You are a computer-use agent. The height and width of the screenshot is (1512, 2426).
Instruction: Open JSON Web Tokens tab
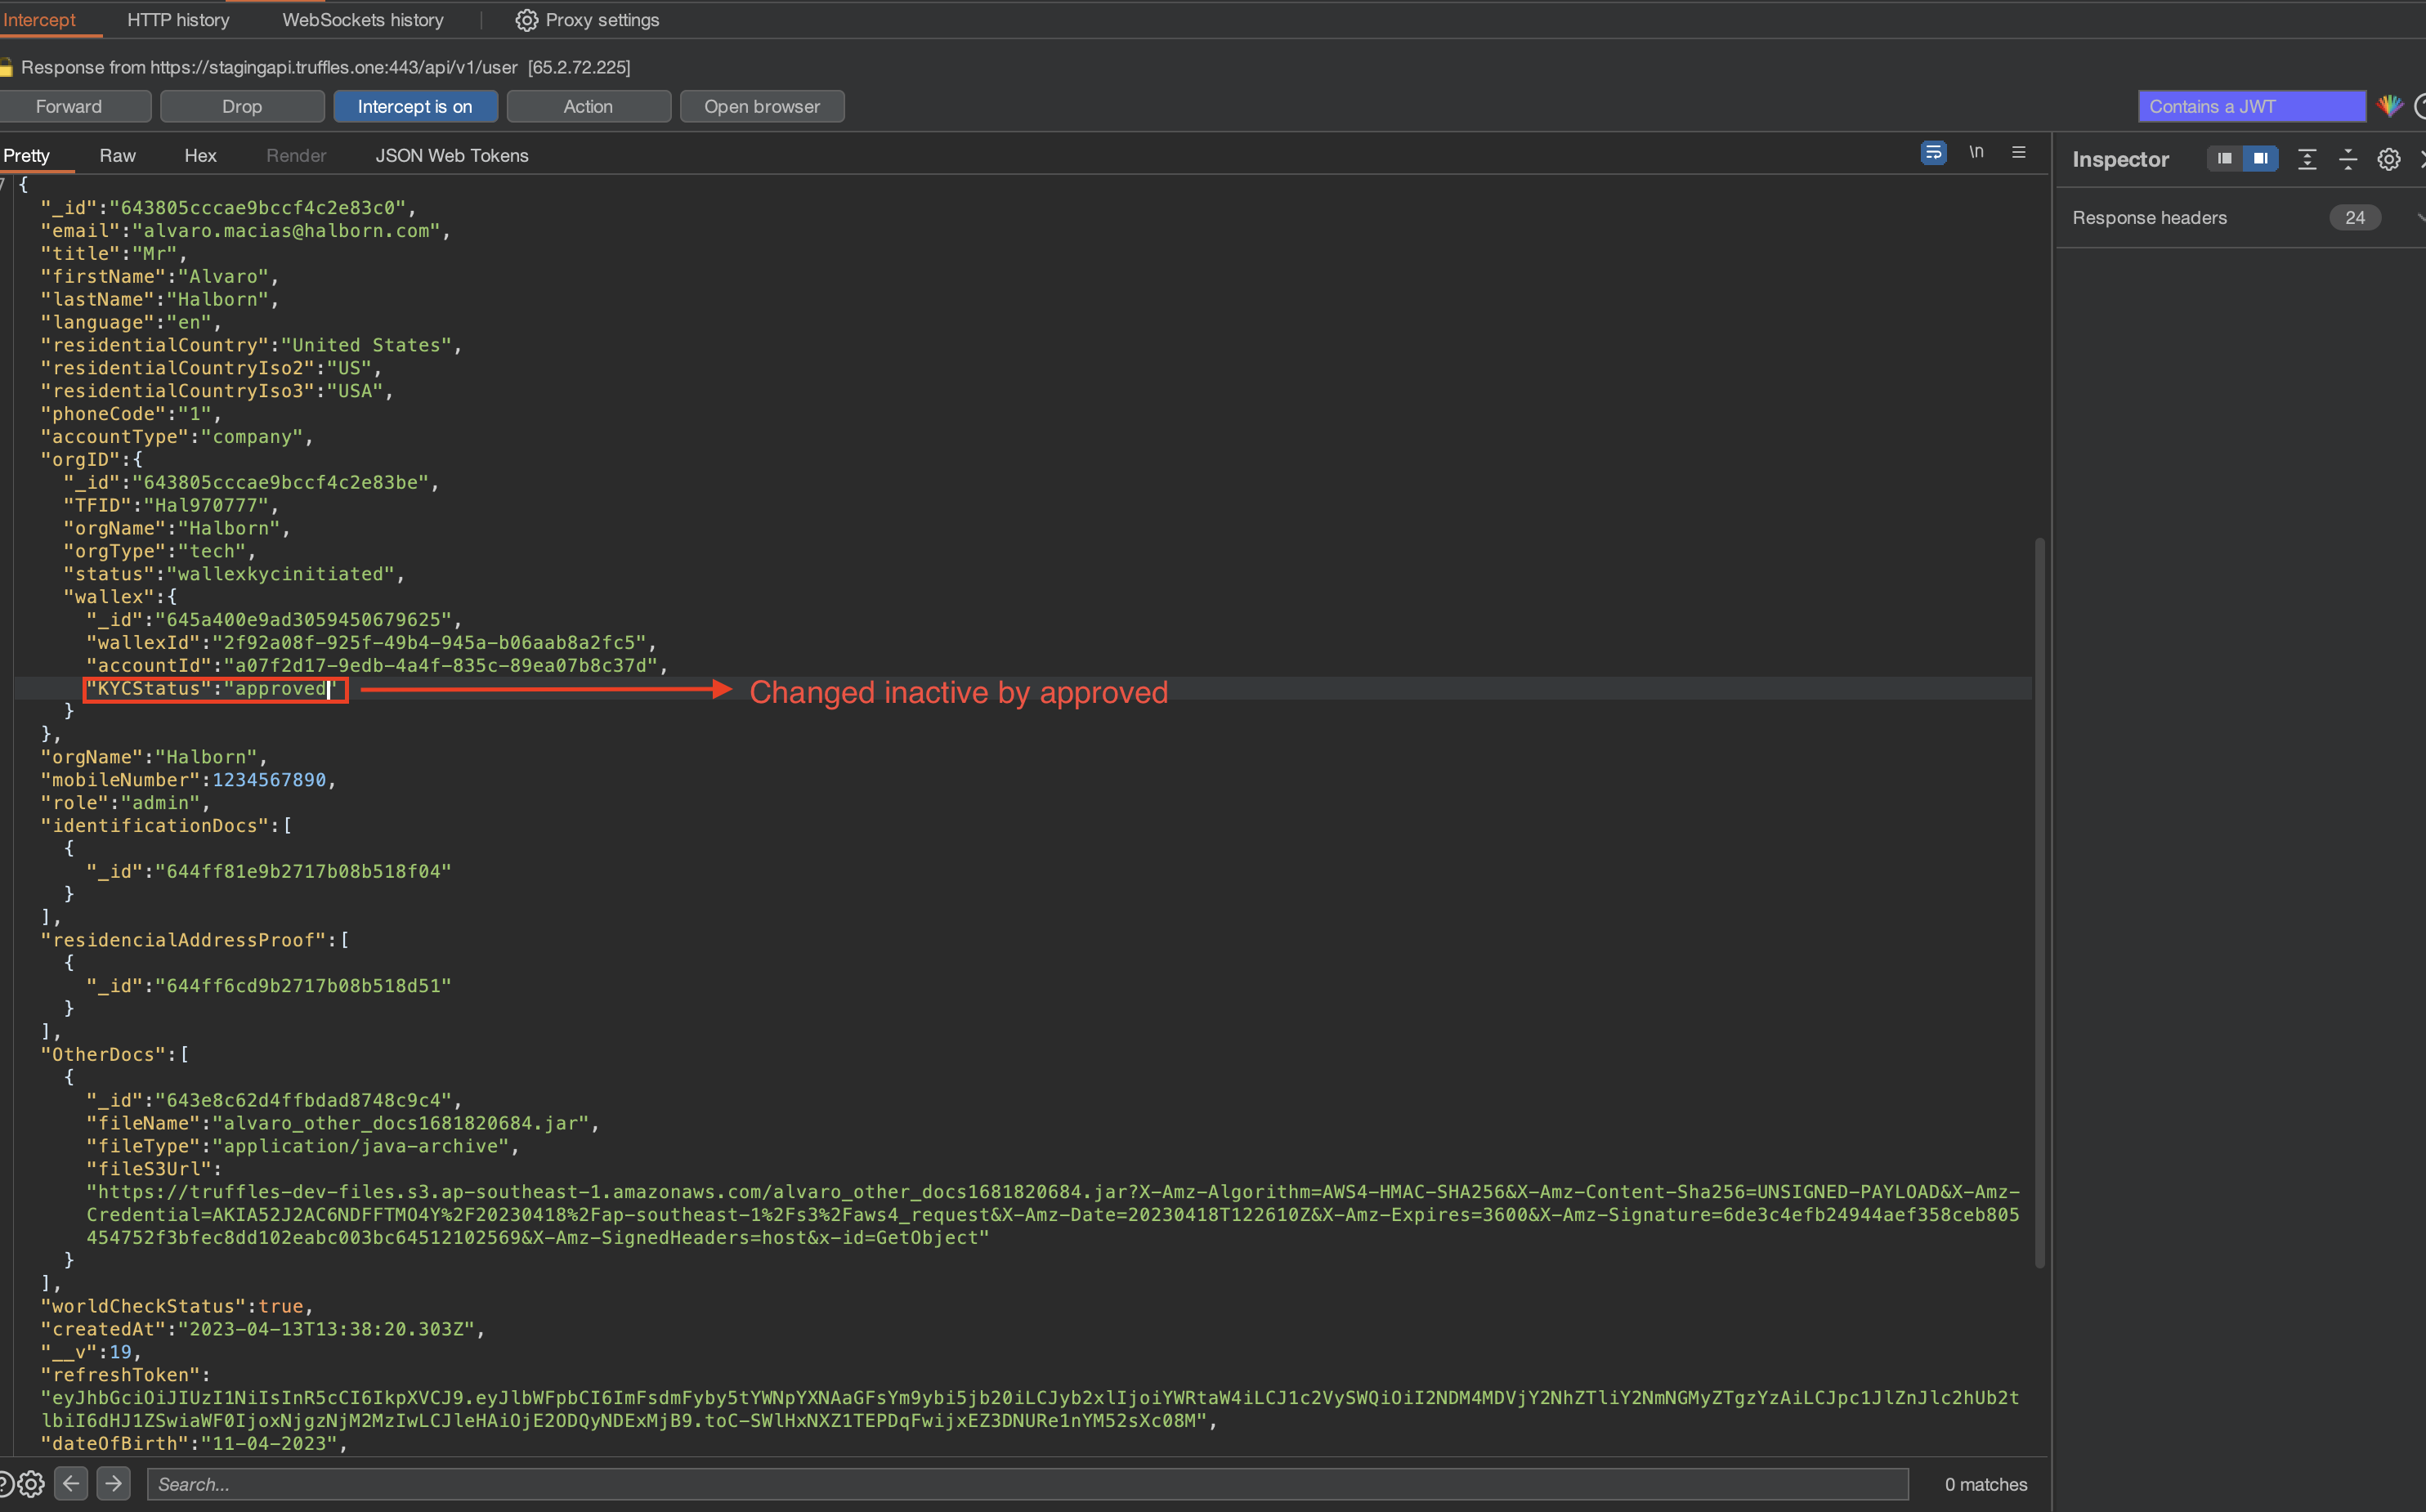450,155
